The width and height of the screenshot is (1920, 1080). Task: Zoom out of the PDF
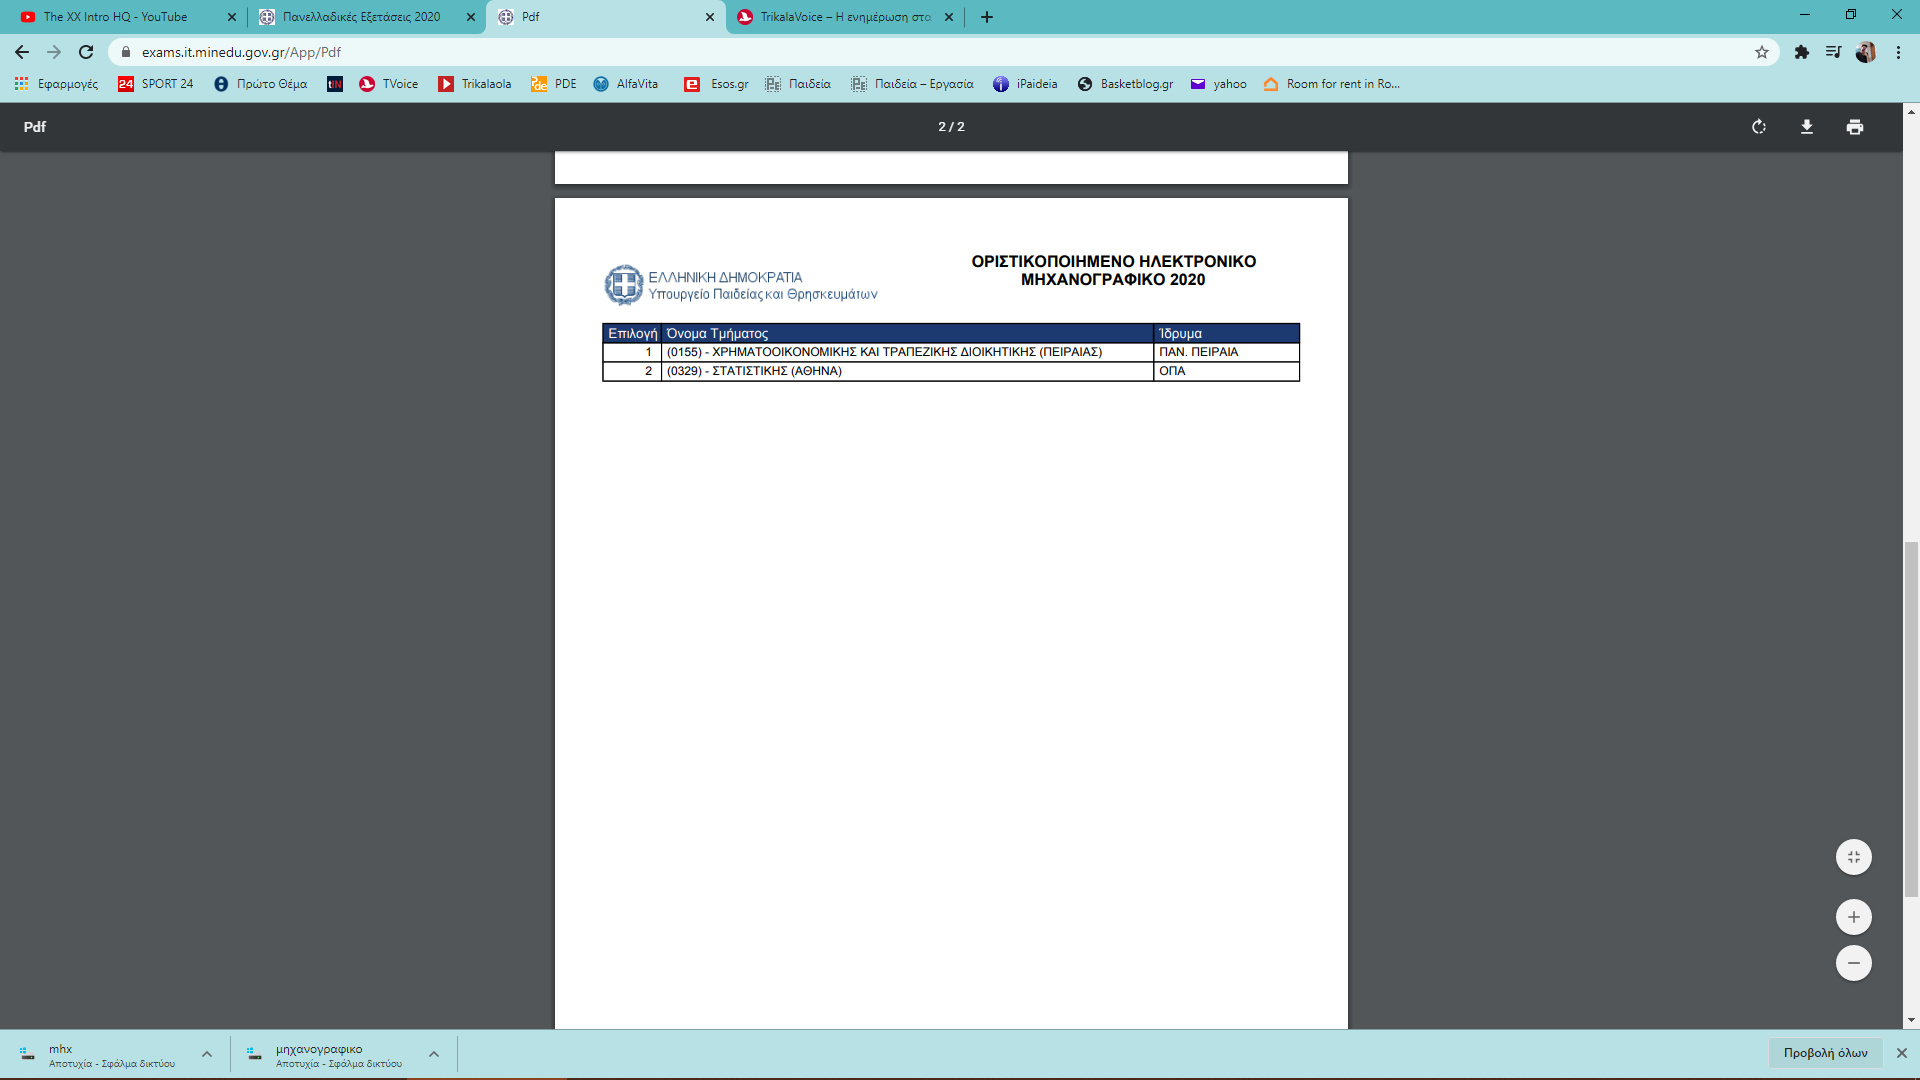click(1853, 963)
